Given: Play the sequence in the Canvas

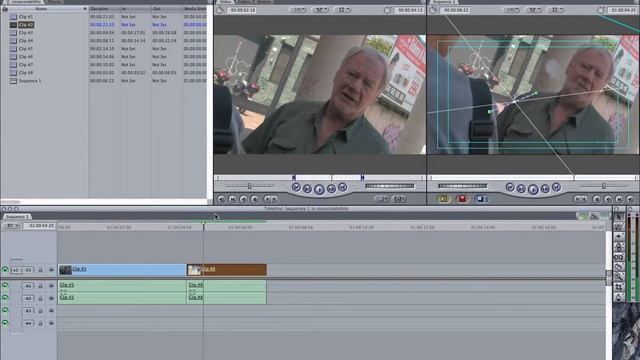Looking at the screenshot, I should click(533, 189).
